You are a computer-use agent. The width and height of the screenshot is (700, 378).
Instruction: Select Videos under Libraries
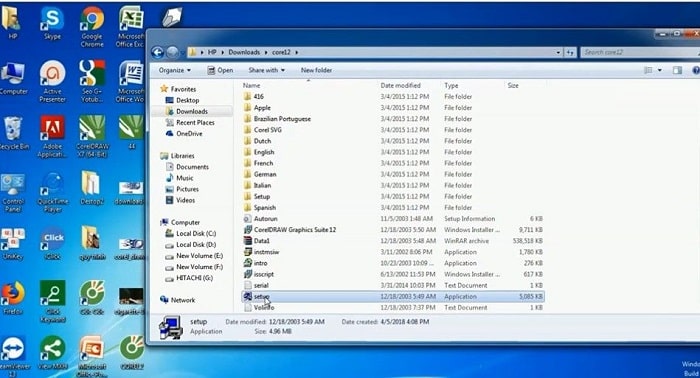pyautogui.click(x=180, y=200)
